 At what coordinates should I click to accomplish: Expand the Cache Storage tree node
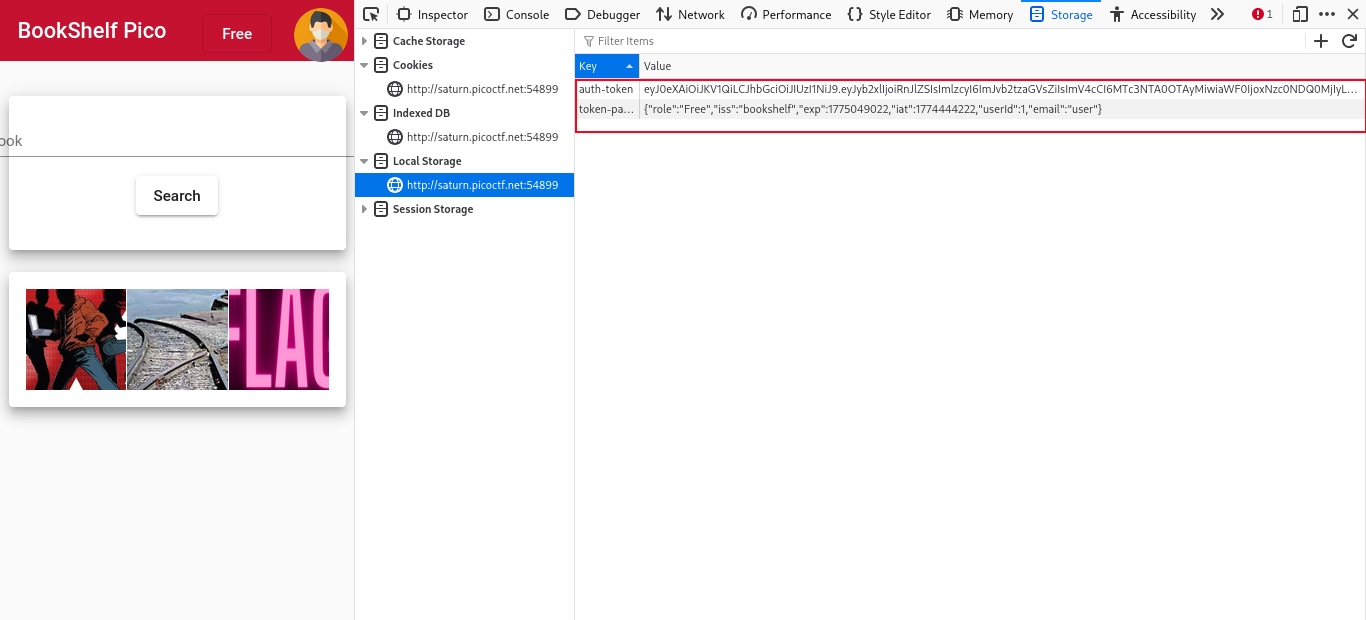click(x=365, y=41)
